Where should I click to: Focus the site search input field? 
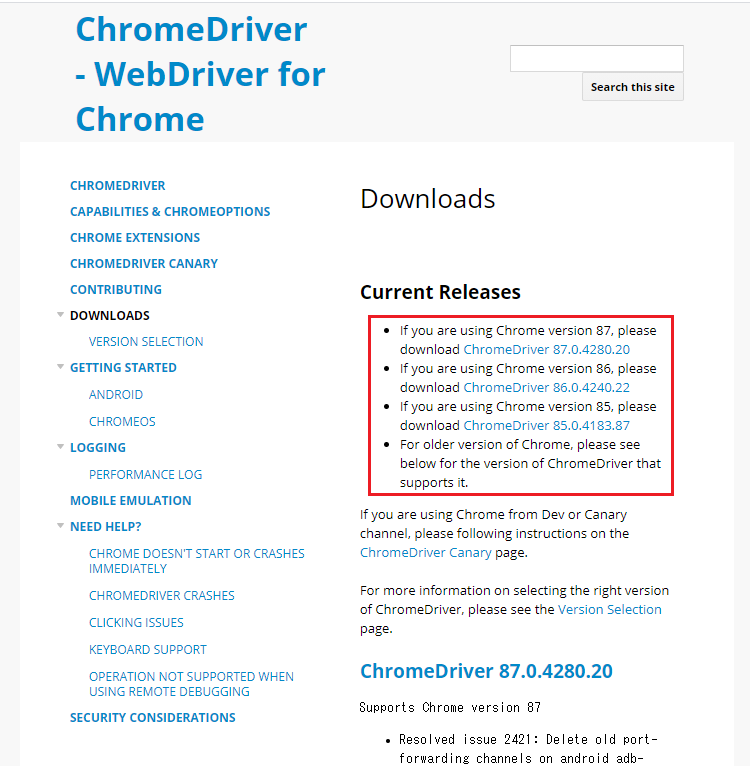597,59
